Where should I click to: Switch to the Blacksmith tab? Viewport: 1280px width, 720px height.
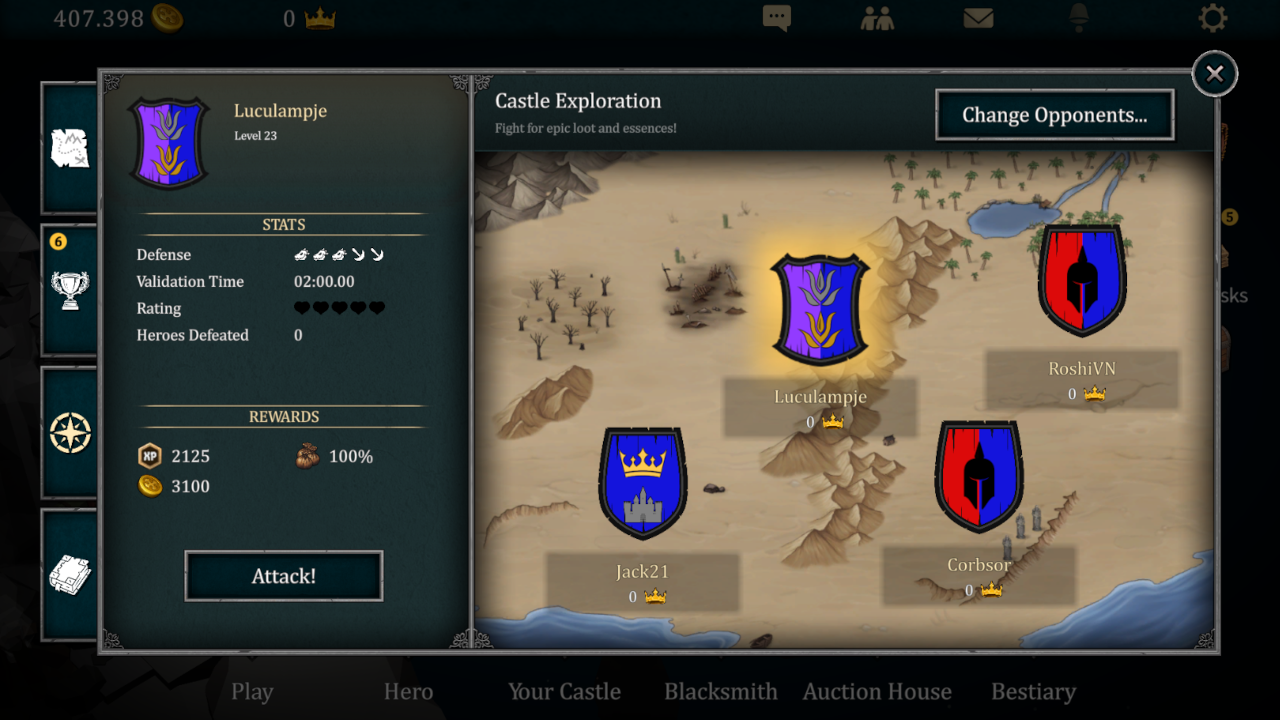point(721,692)
